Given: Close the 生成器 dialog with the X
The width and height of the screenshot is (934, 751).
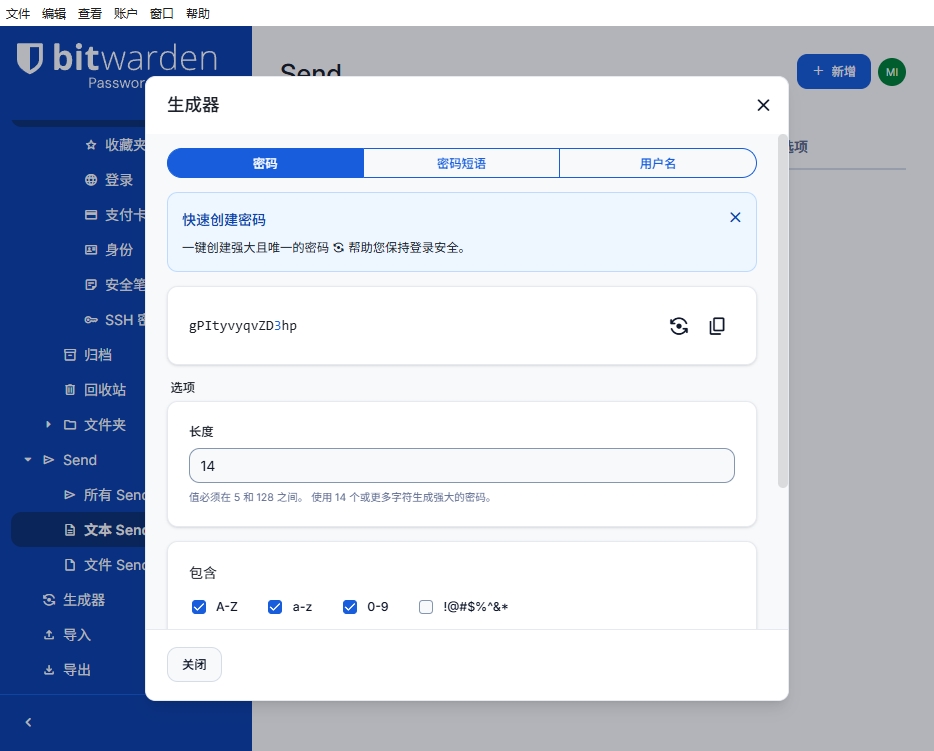Looking at the screenshot, I should pos(763,105).
